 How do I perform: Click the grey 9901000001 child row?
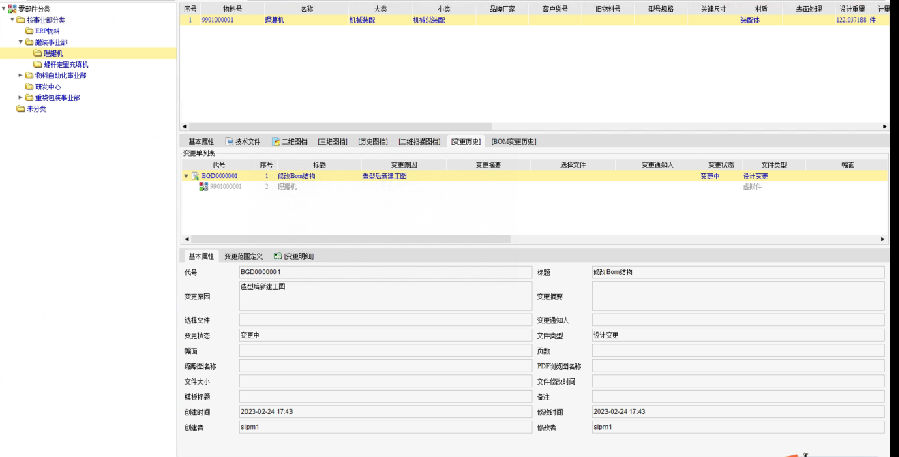[x=534, y=187]
